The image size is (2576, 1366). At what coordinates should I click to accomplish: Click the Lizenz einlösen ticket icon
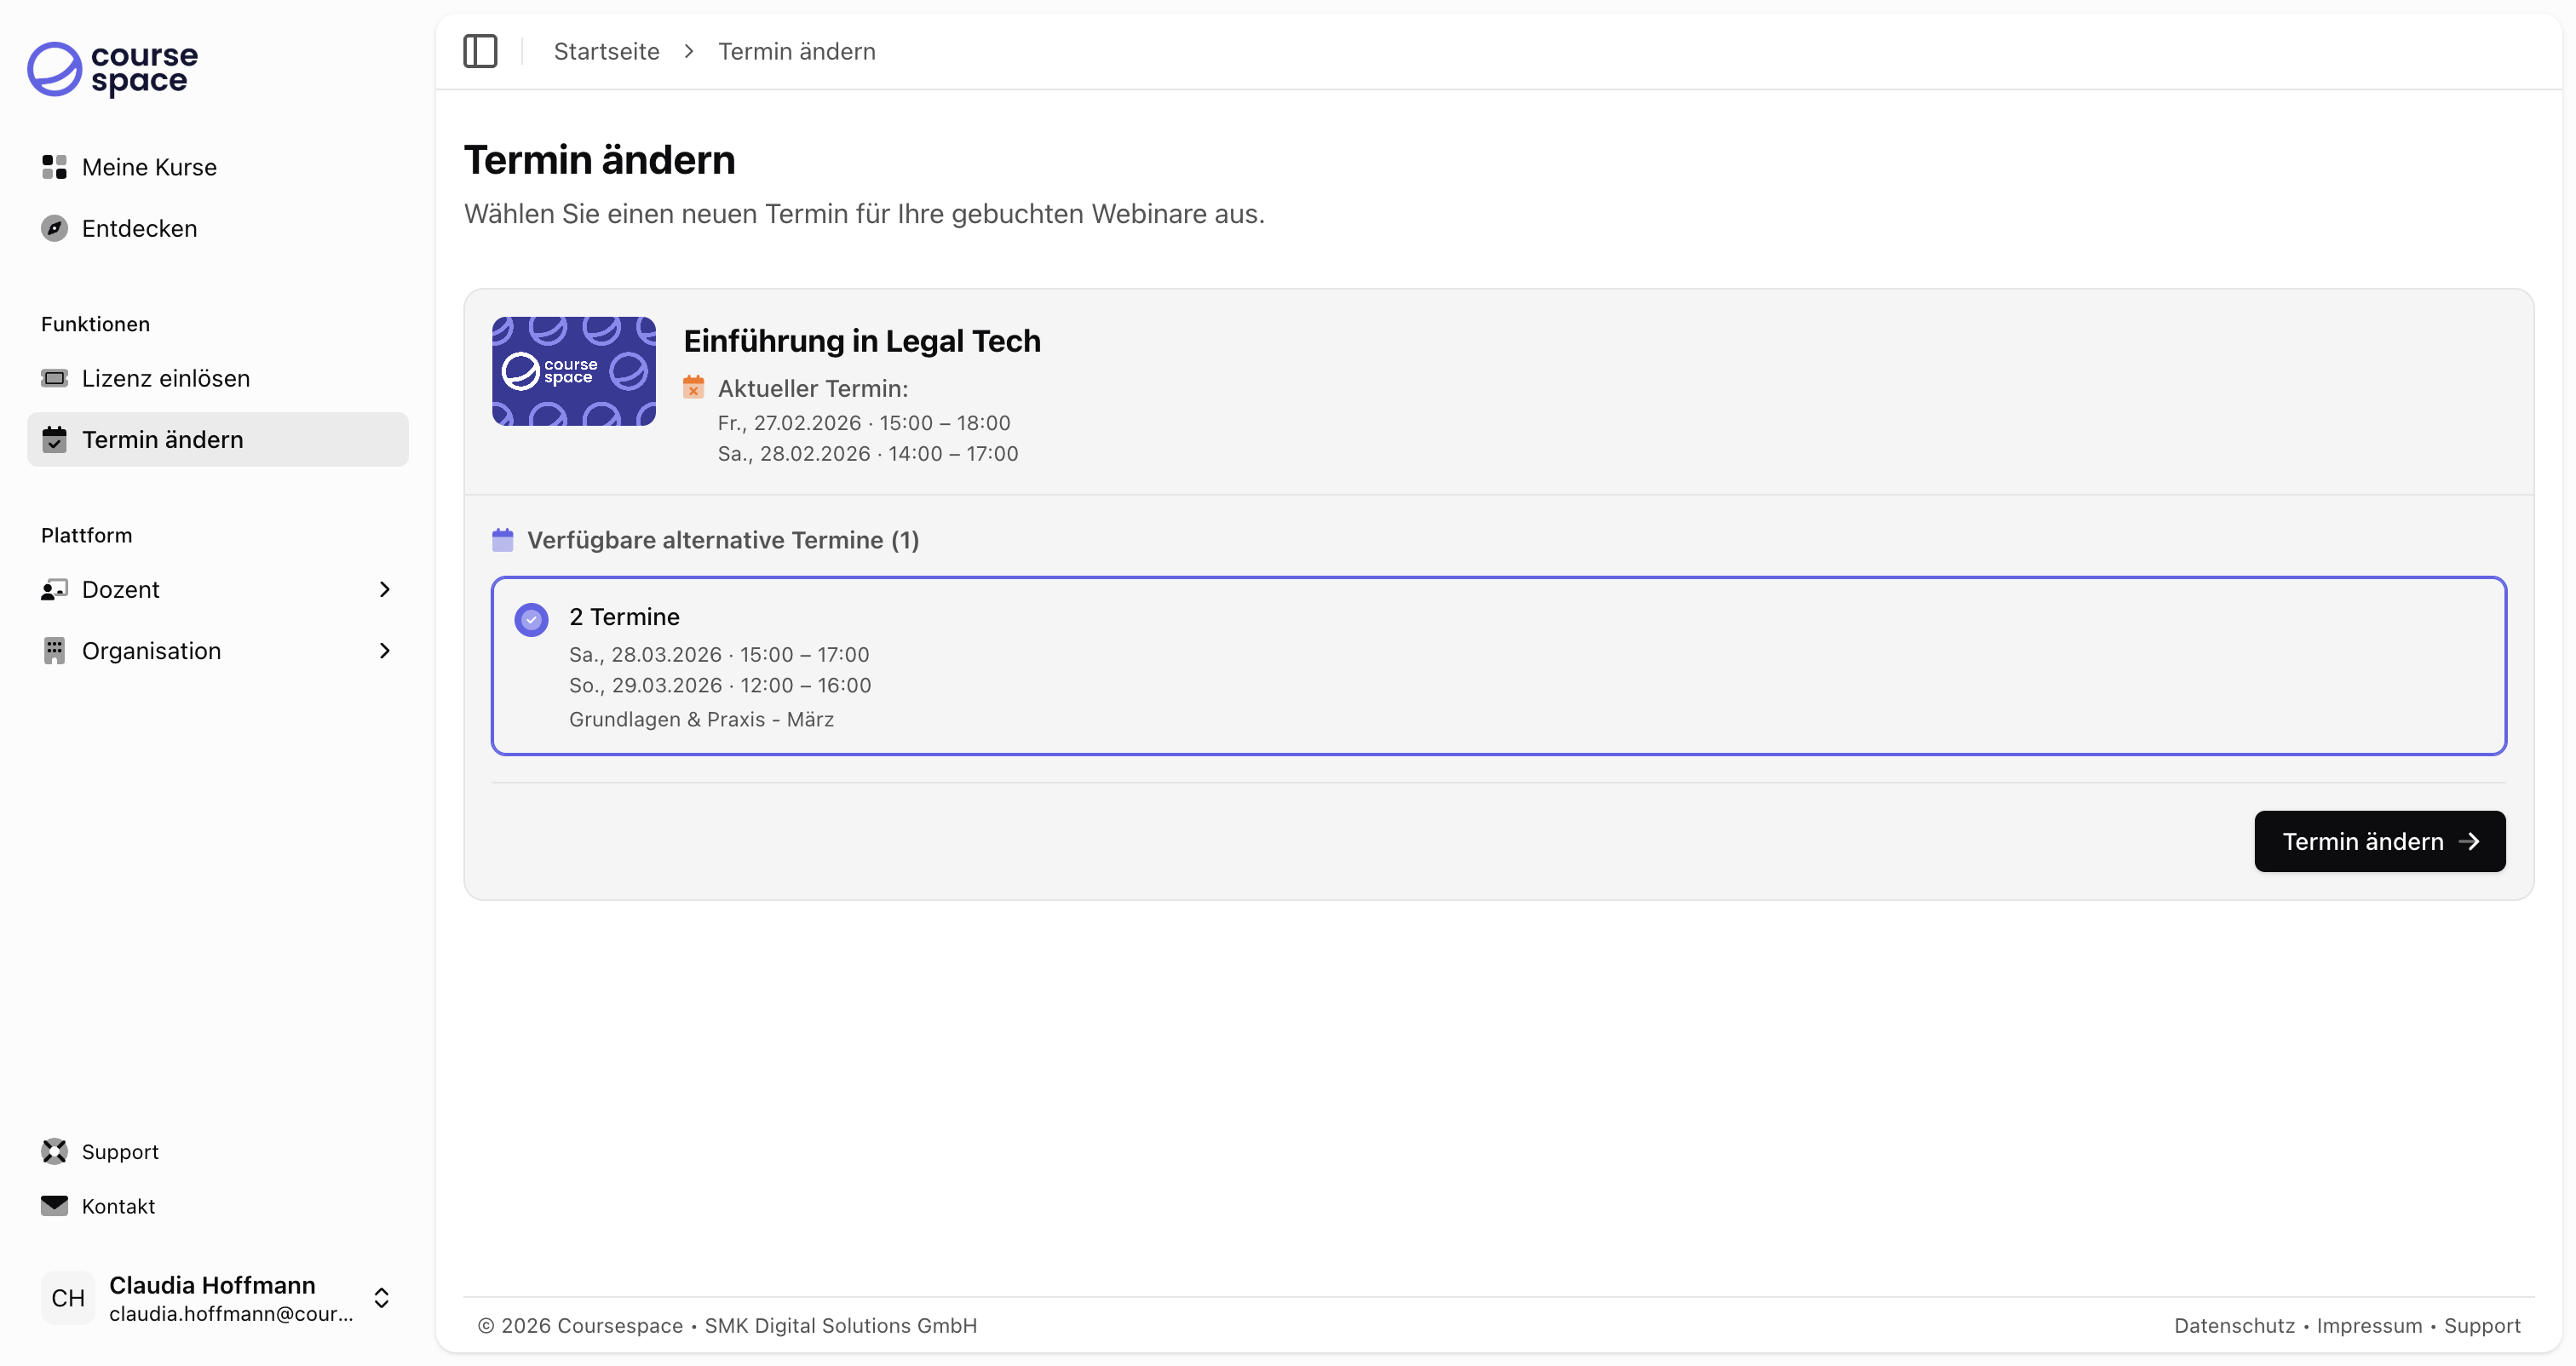click(x=54, y=378)
